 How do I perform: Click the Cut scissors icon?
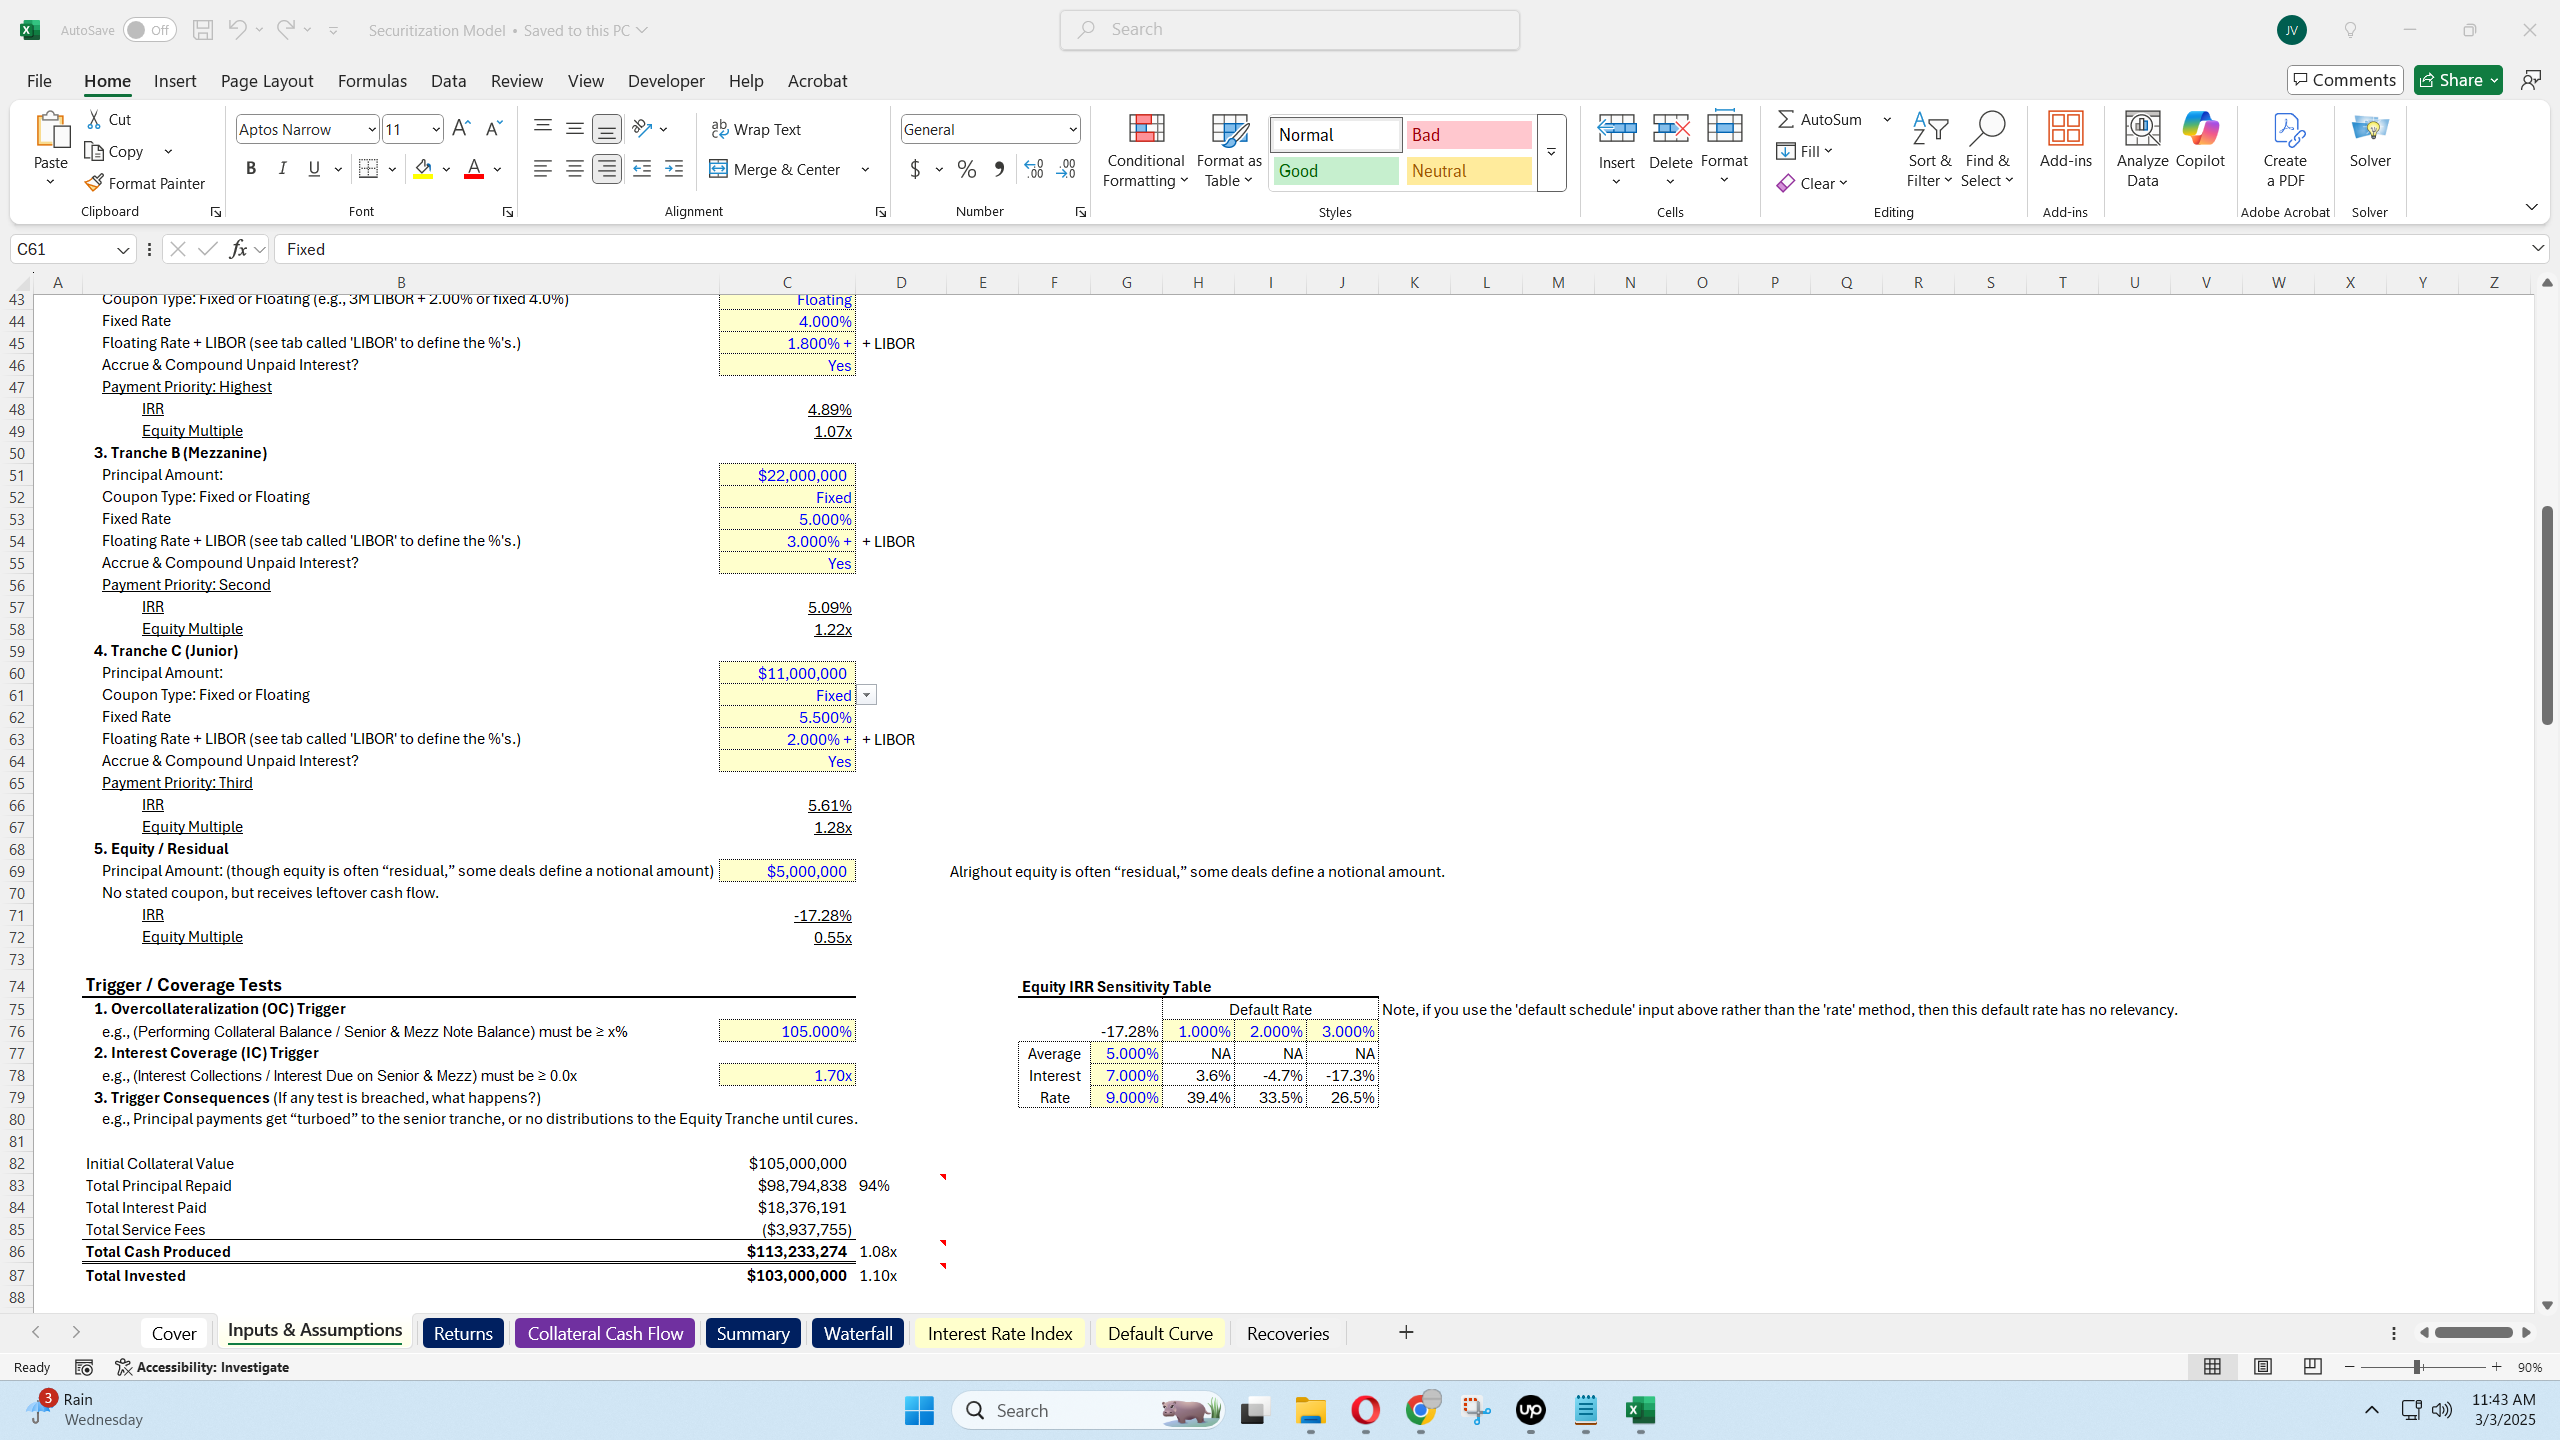[95, 119]
